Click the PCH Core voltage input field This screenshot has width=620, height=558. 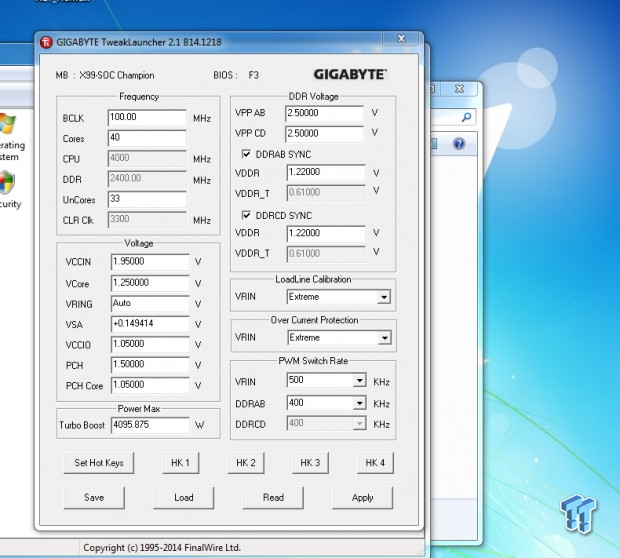pos(150,385)
